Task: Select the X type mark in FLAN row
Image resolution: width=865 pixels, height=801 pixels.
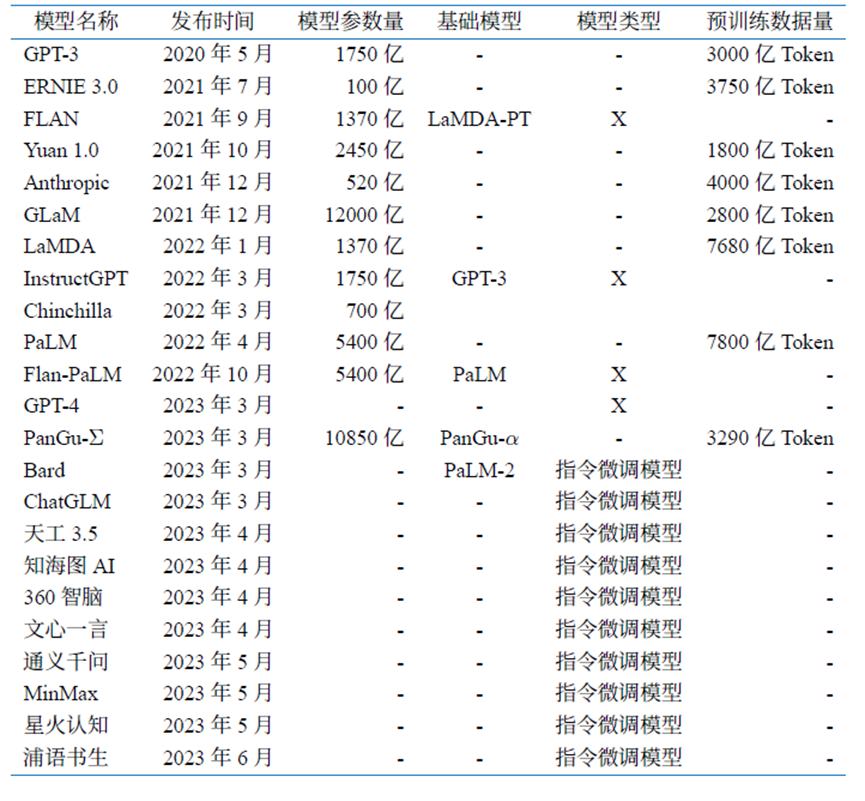Action: [x=618, y=119]
